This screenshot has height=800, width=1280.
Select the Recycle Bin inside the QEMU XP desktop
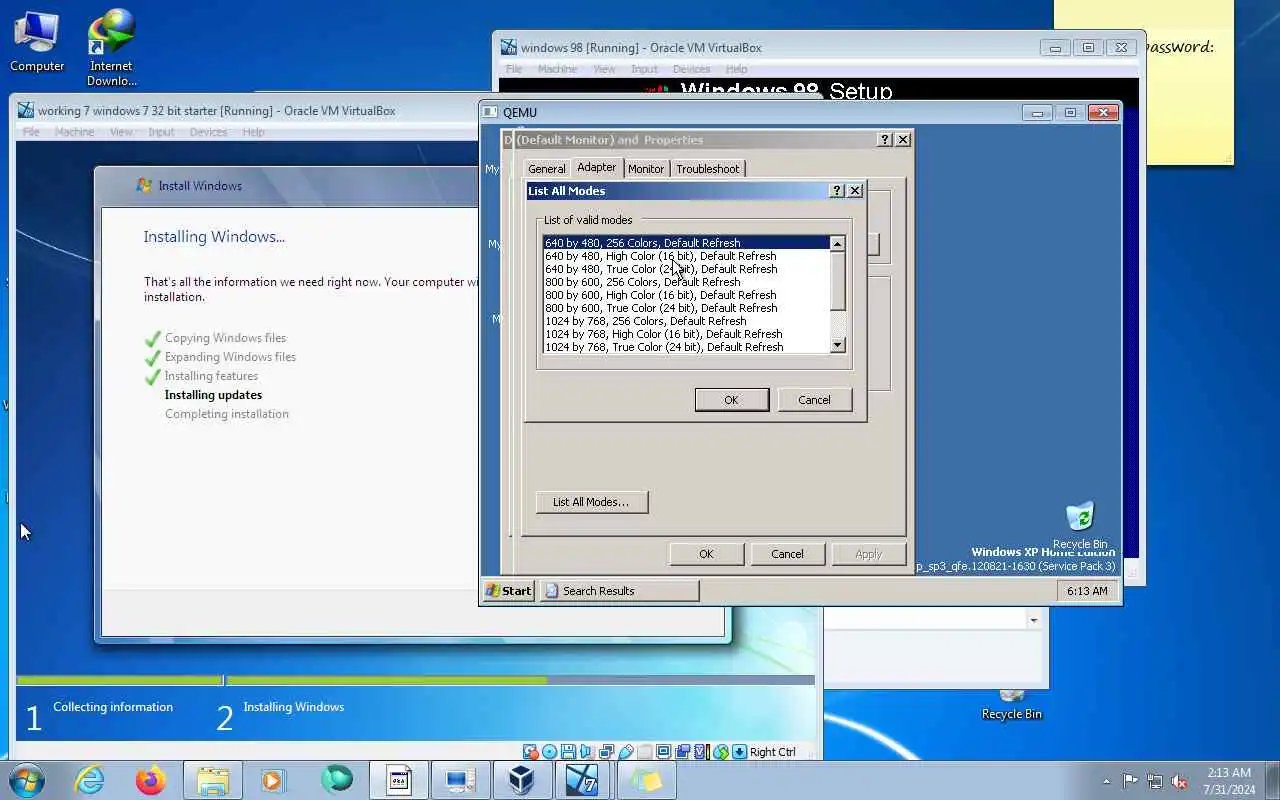[x=1079, y=525]
